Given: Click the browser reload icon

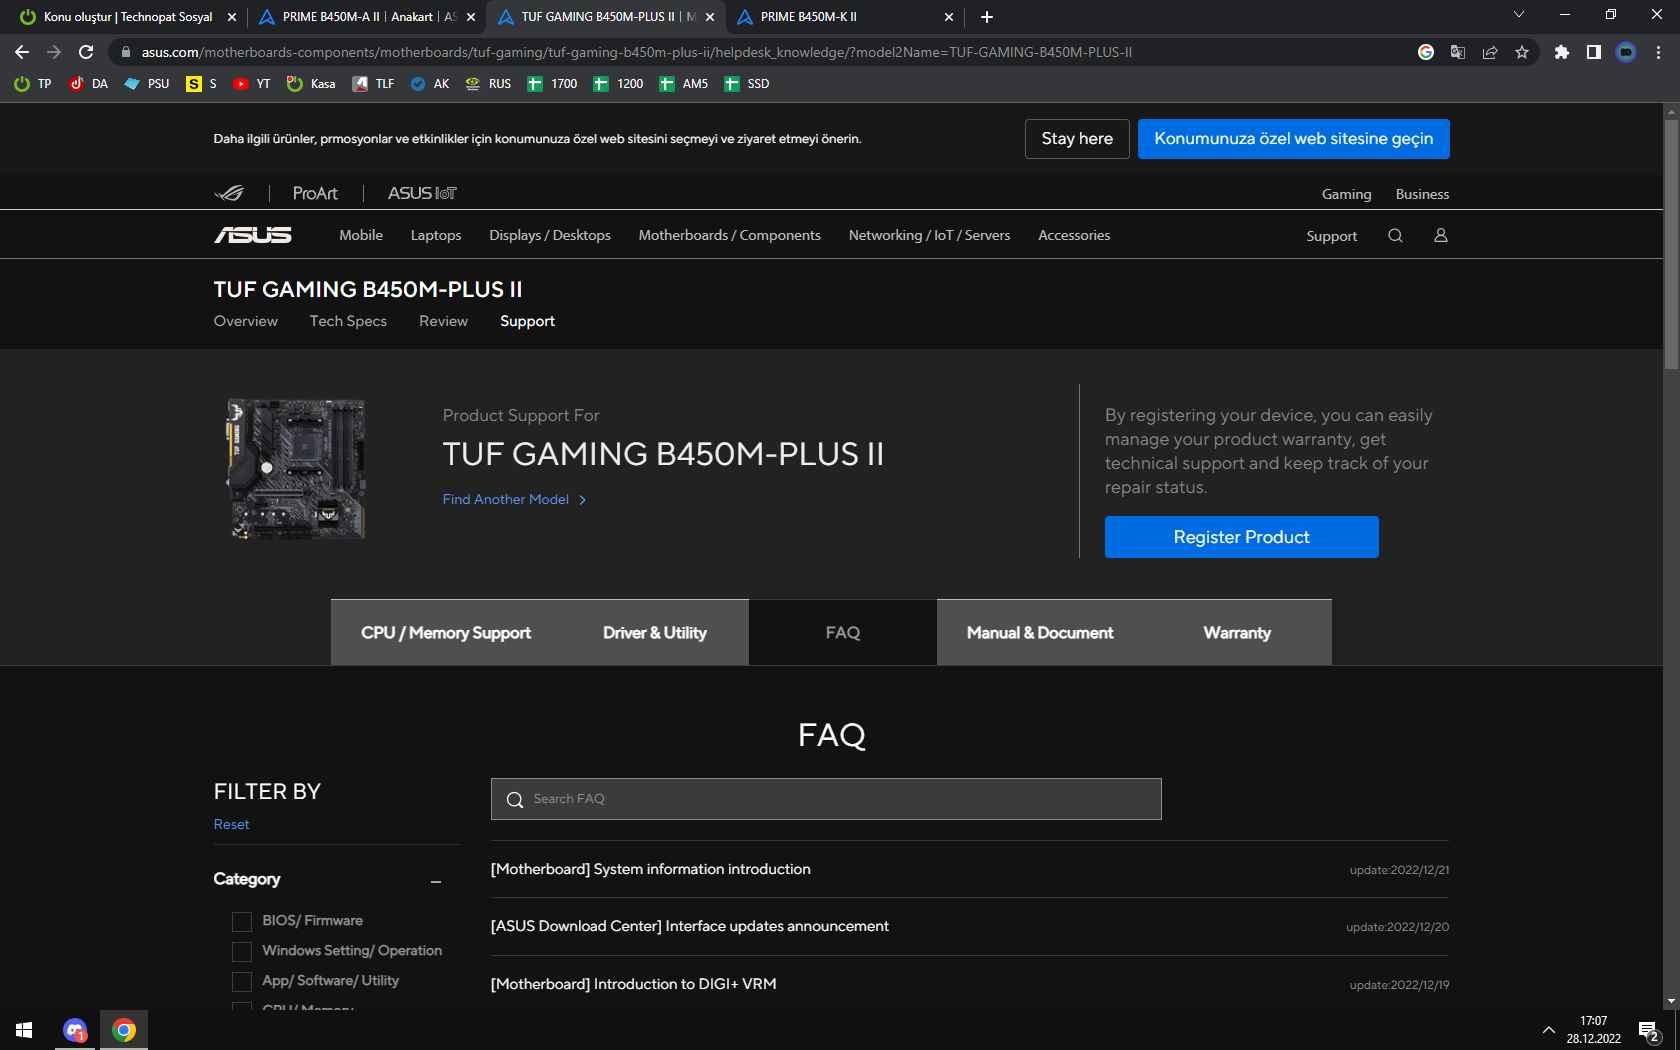Looking at the screenshot, I should pyautogui.click(x=86, y=52).
